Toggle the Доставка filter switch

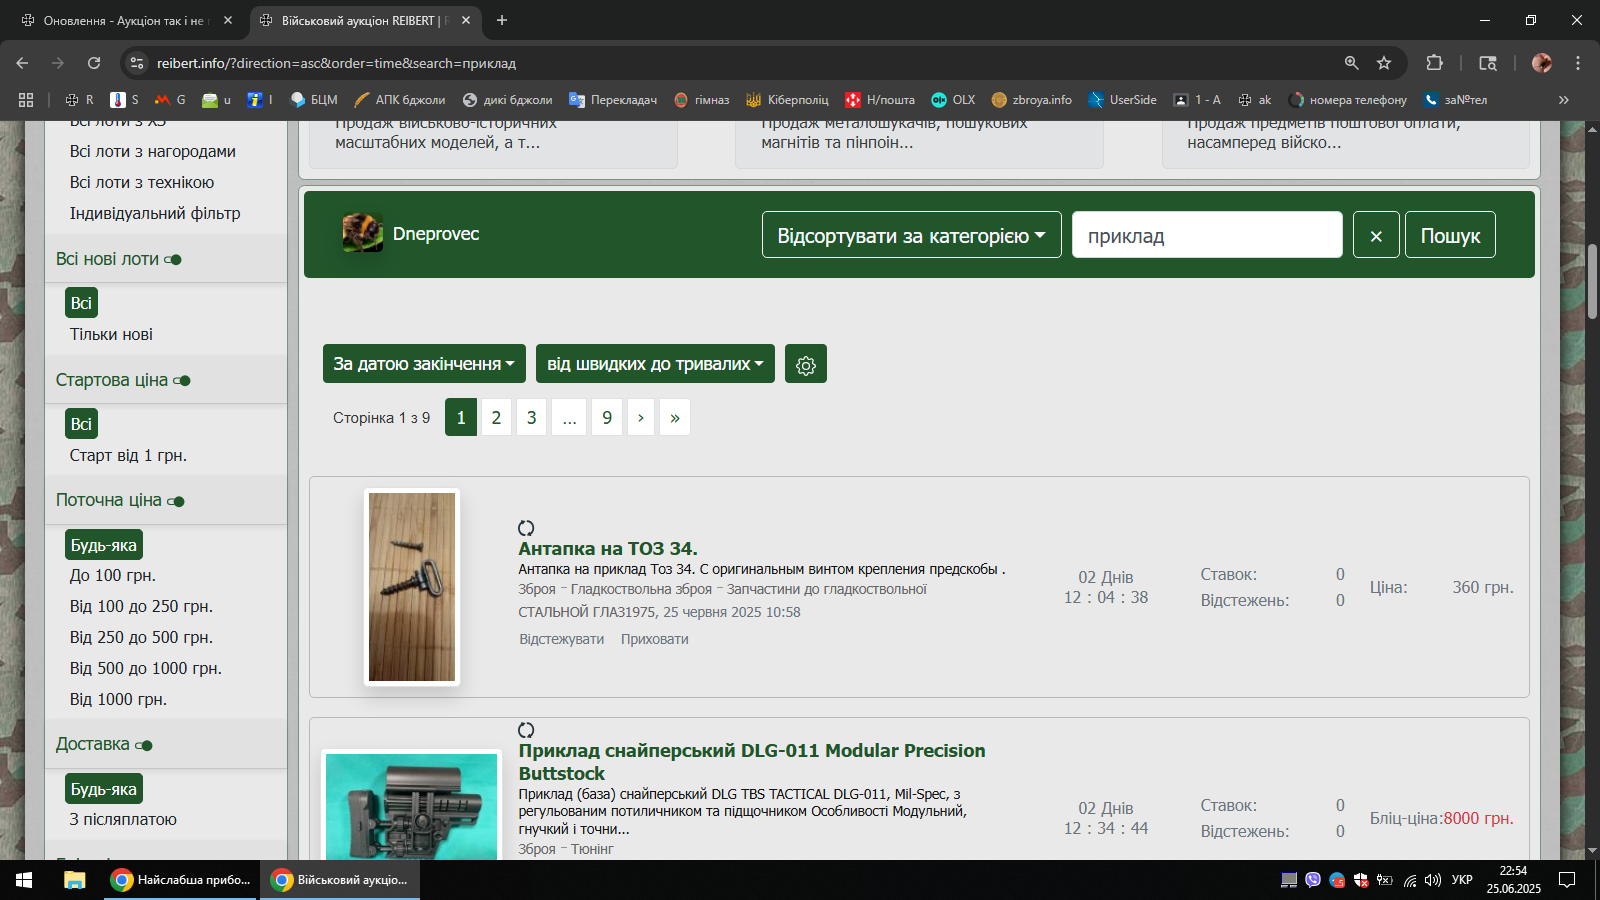144,745
